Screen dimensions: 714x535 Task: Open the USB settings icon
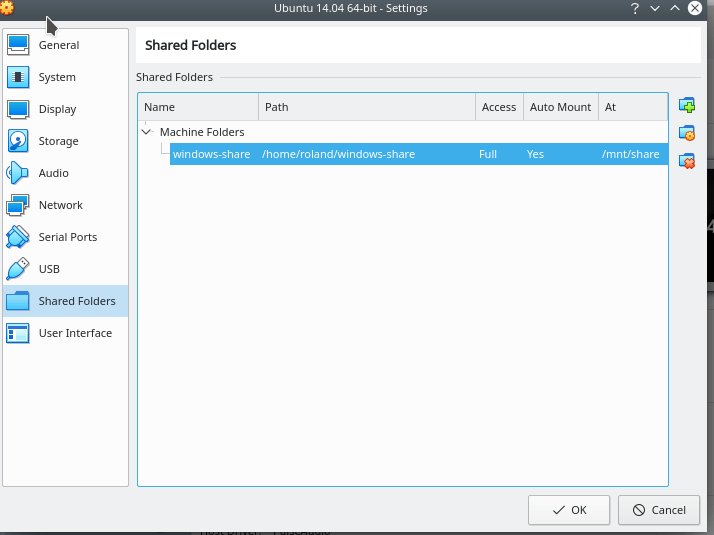click(x=19, y=269)
